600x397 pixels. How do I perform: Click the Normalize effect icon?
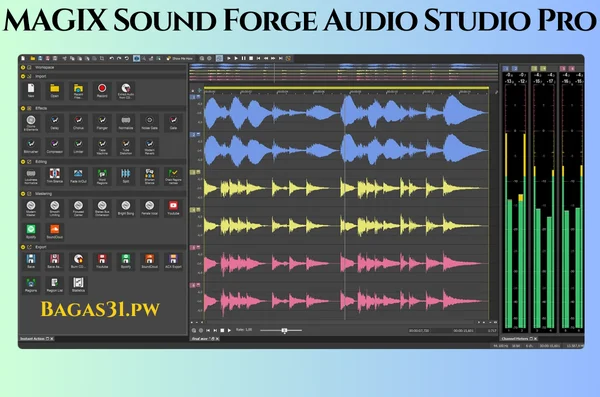click(x=126, y=123)
